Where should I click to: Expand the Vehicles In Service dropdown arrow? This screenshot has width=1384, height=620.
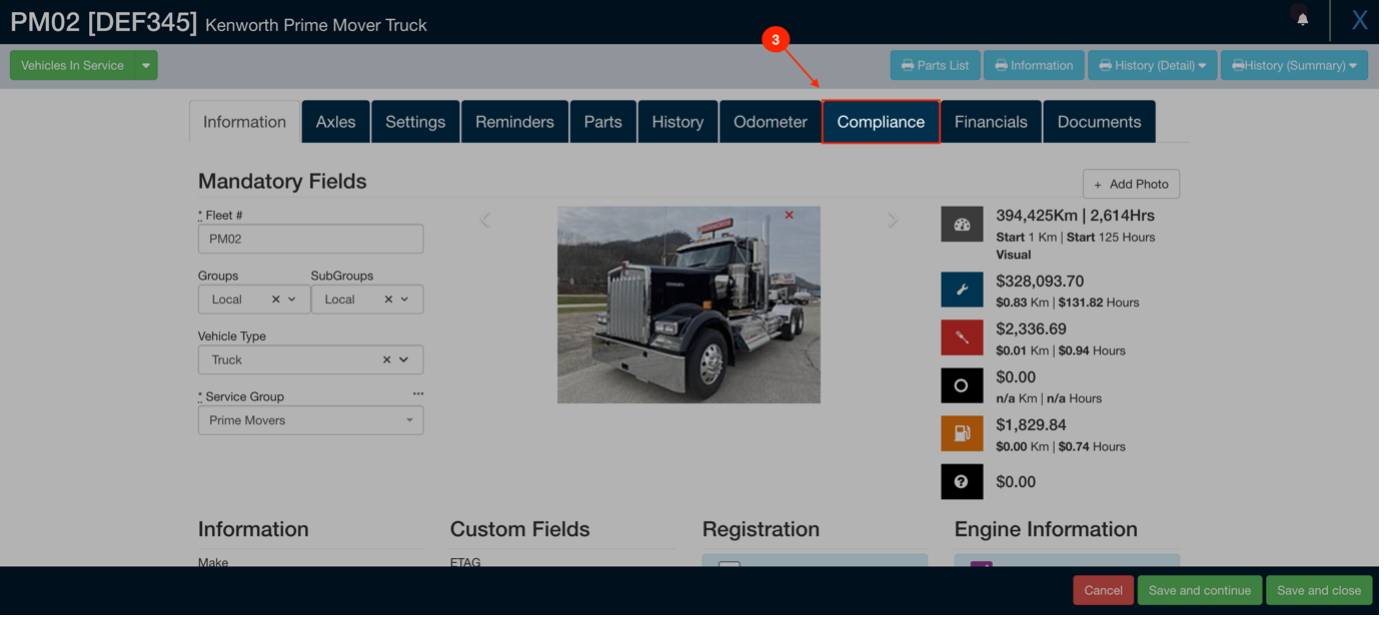(x=146, y=66)
